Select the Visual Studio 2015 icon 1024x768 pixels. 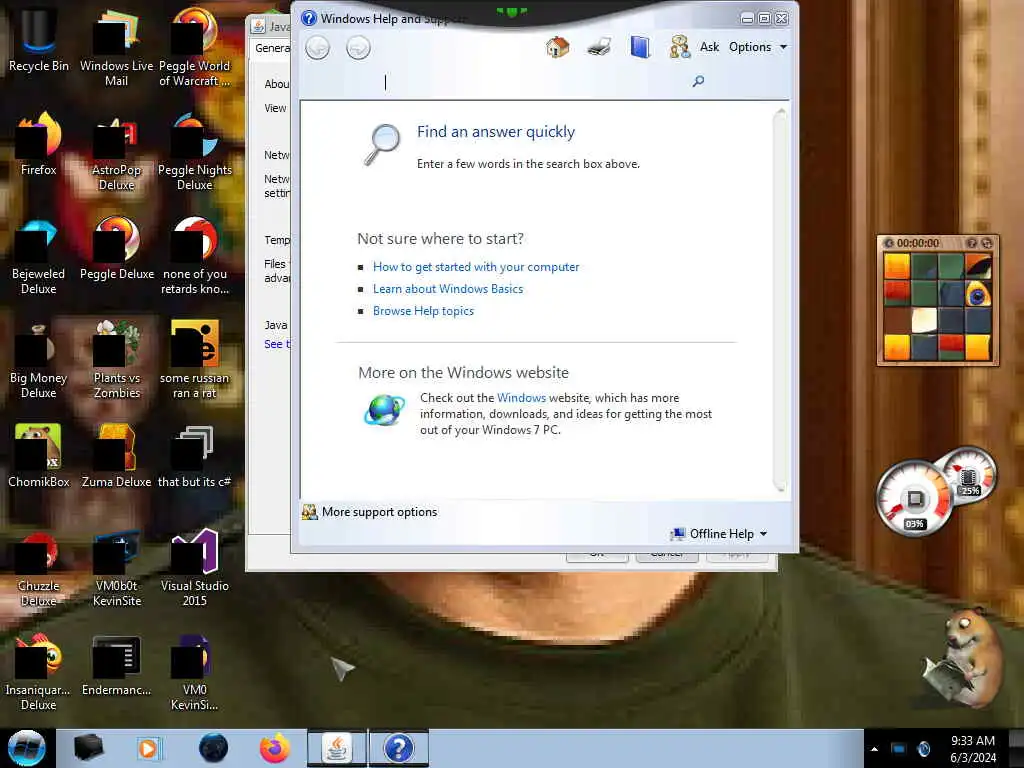pyautogui.click(x=195, y=568)
